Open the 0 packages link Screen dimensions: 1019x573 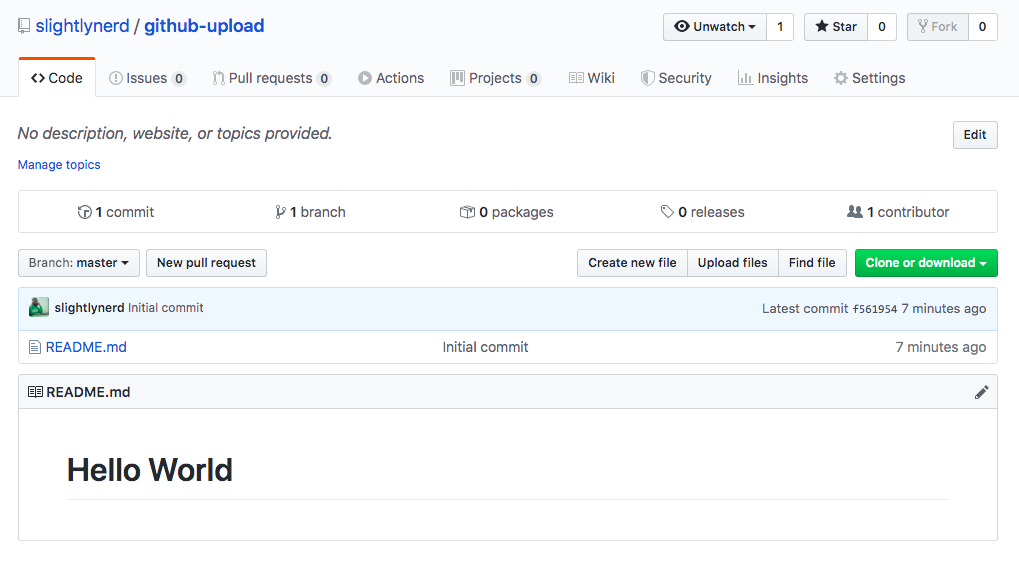click(506, 212)
